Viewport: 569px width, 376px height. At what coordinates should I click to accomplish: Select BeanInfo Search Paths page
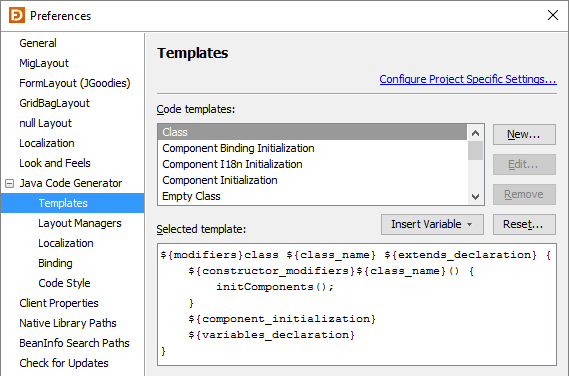74,343
